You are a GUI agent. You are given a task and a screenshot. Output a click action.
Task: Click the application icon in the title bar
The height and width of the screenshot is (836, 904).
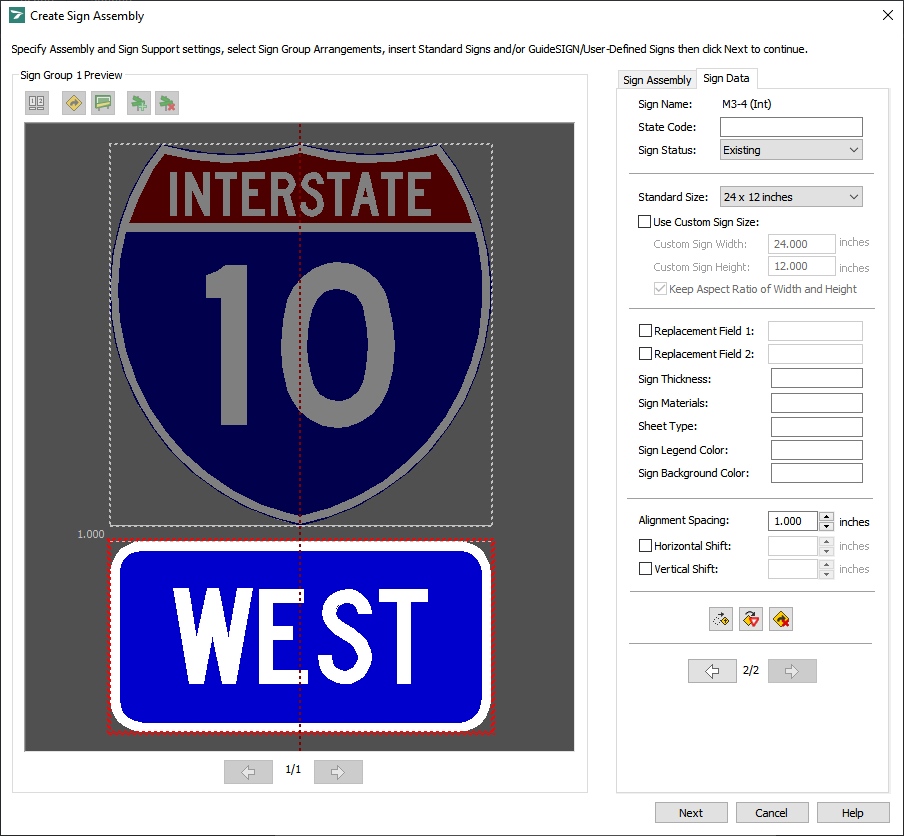tap(17, 16)
